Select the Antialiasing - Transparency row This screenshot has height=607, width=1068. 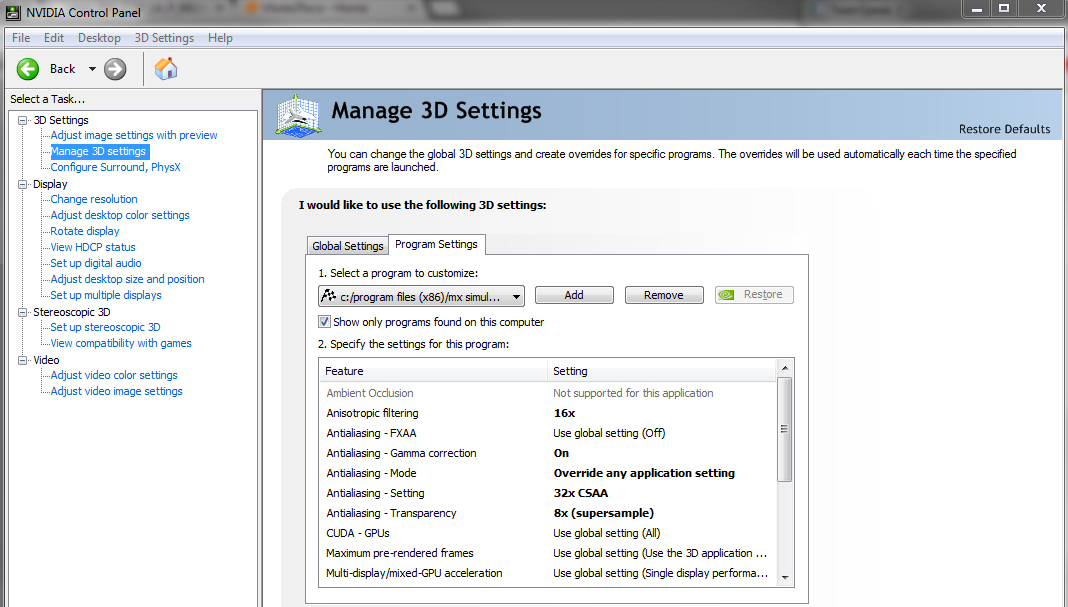[x=548, y=513]
